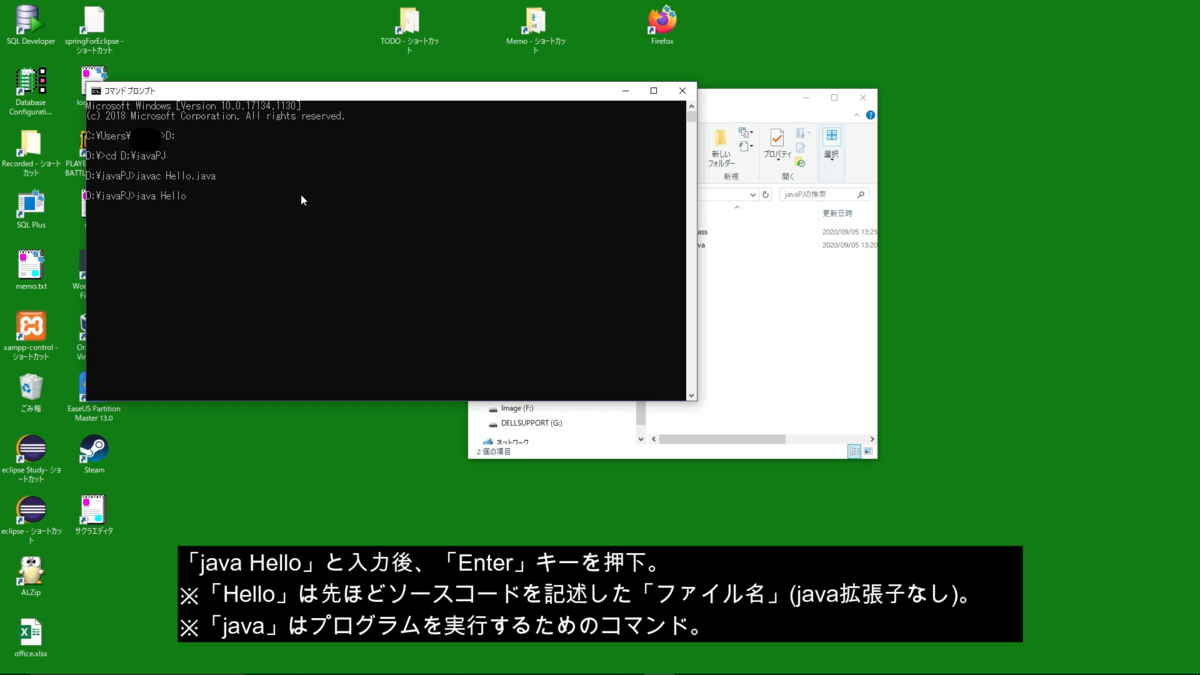1200x675 pixels.
Task: Create a folder with 新しいフォルダー button
Action: coord(722,146)
